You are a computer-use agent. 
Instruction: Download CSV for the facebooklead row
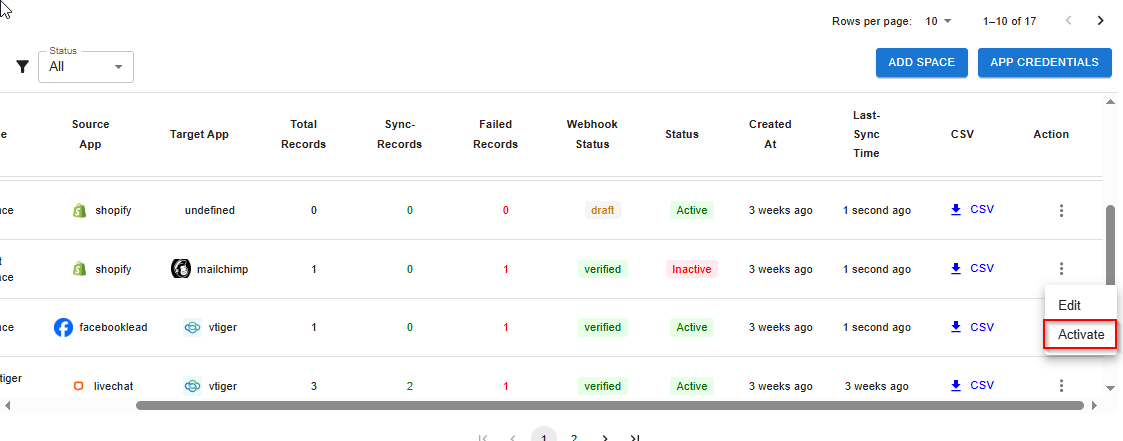tap(971, 327)
